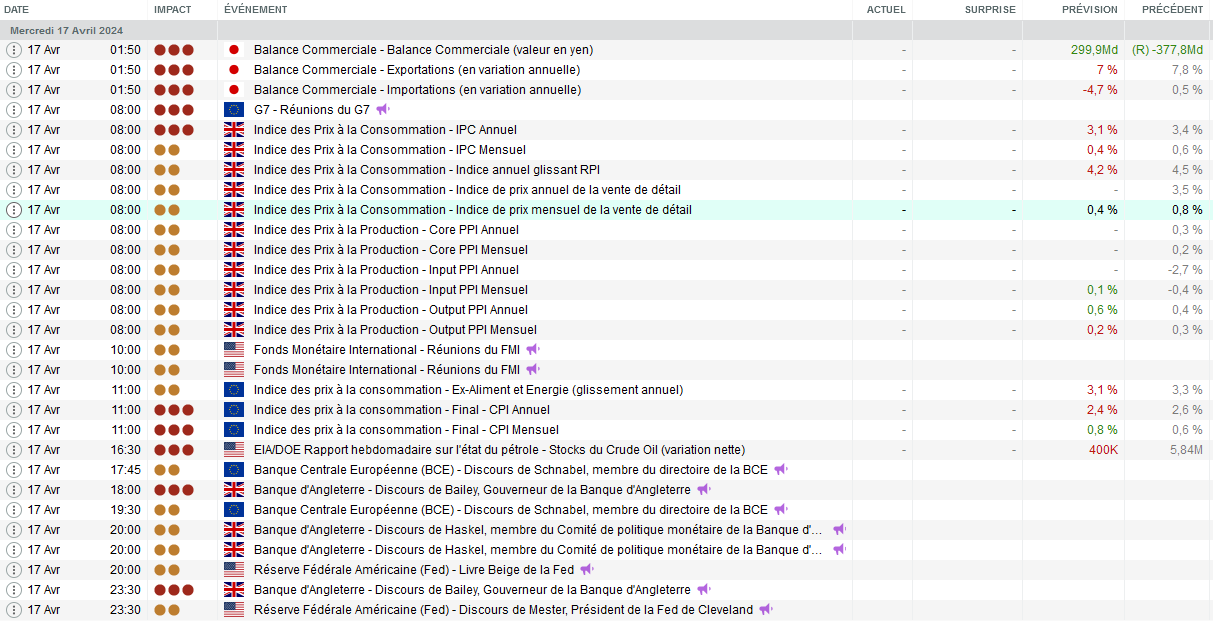This screenshot has width=1213, height=621.
Task: Click megaphone icon on 18:00 Bailey speech row
Action: pos(704,490)
